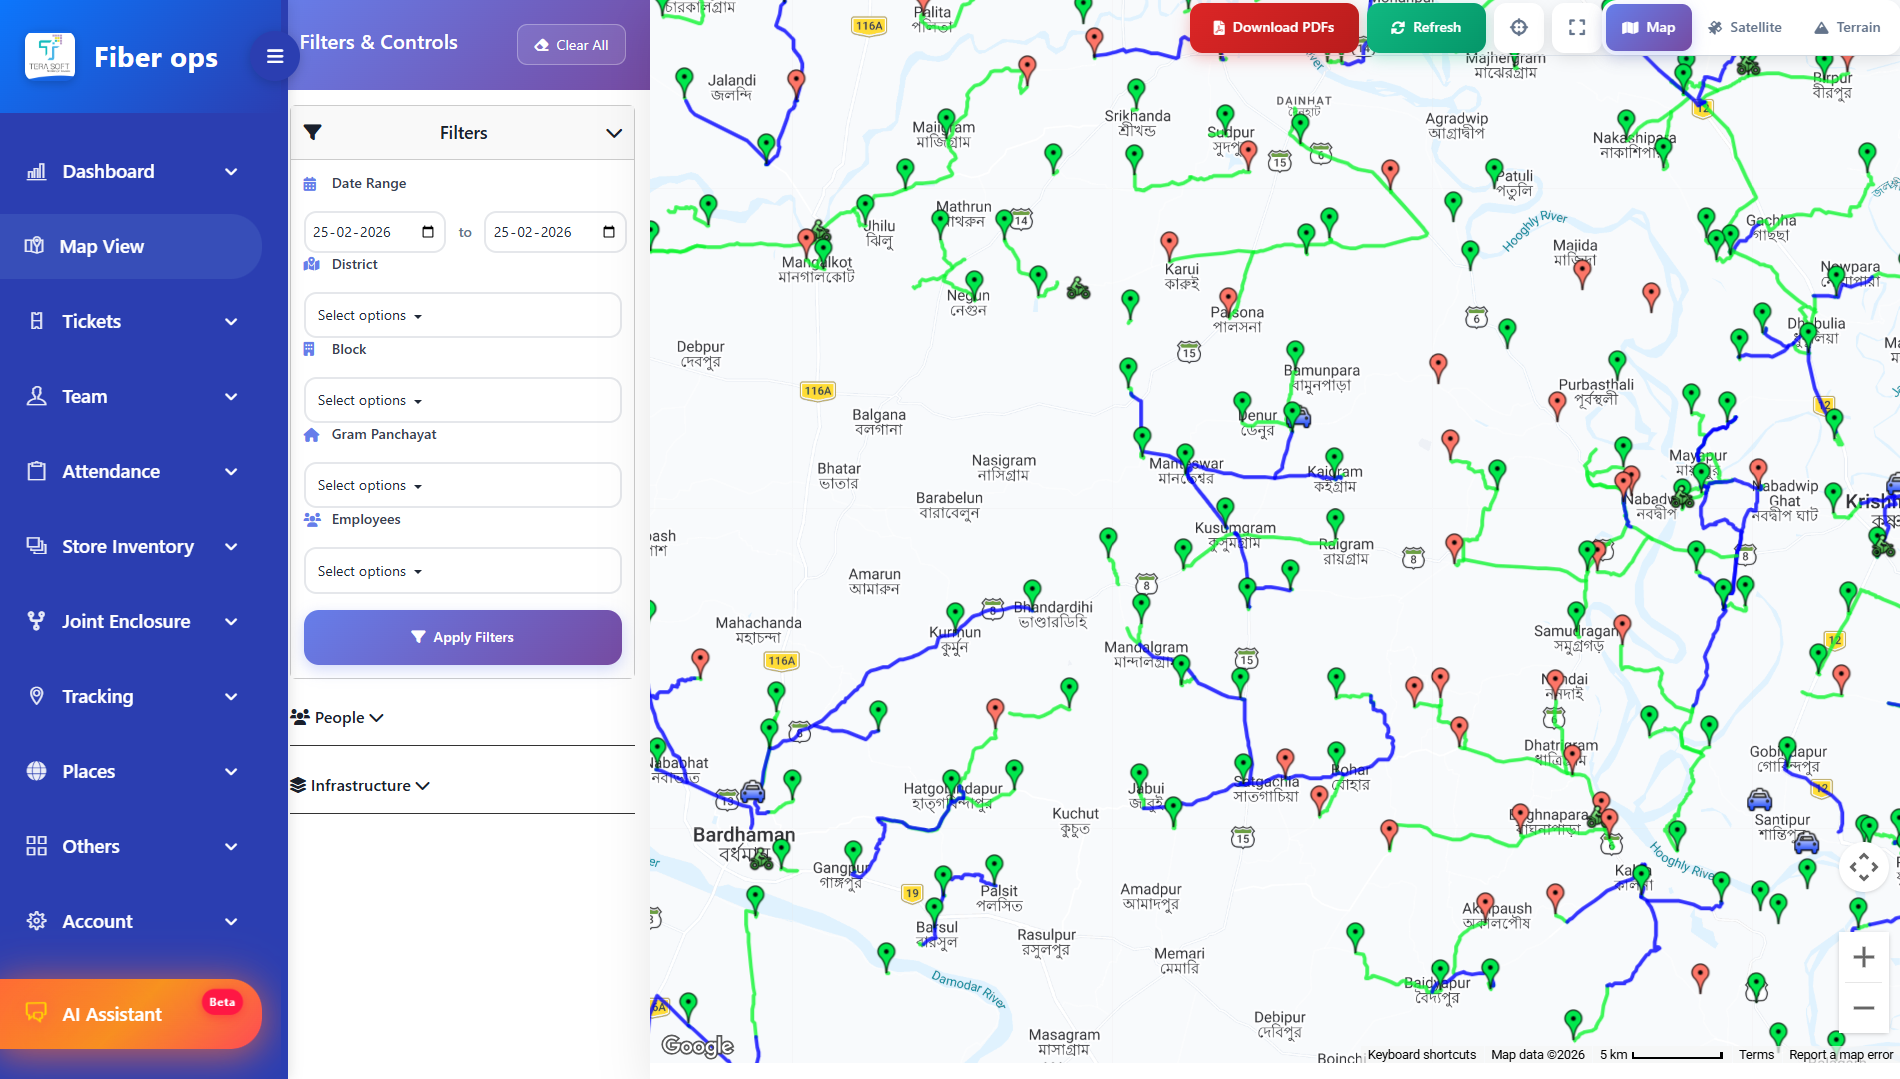Click the end date input field
The image size is (1900, 1079).
point(545,232)
